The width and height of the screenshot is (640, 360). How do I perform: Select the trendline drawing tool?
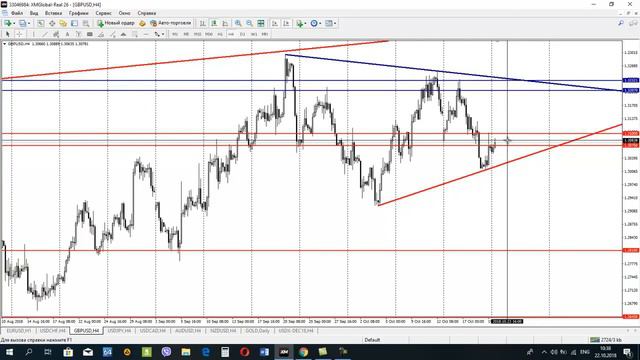(x=45, y=34)
